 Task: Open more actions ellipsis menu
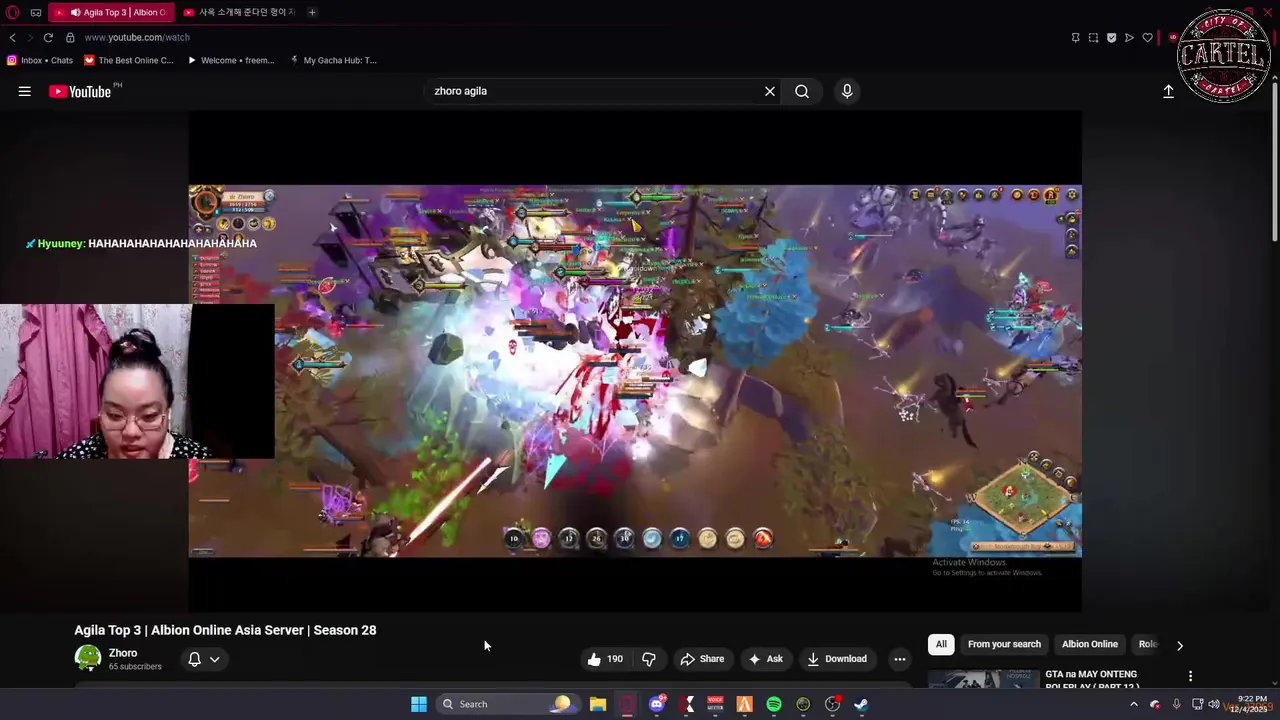(900, 659)
